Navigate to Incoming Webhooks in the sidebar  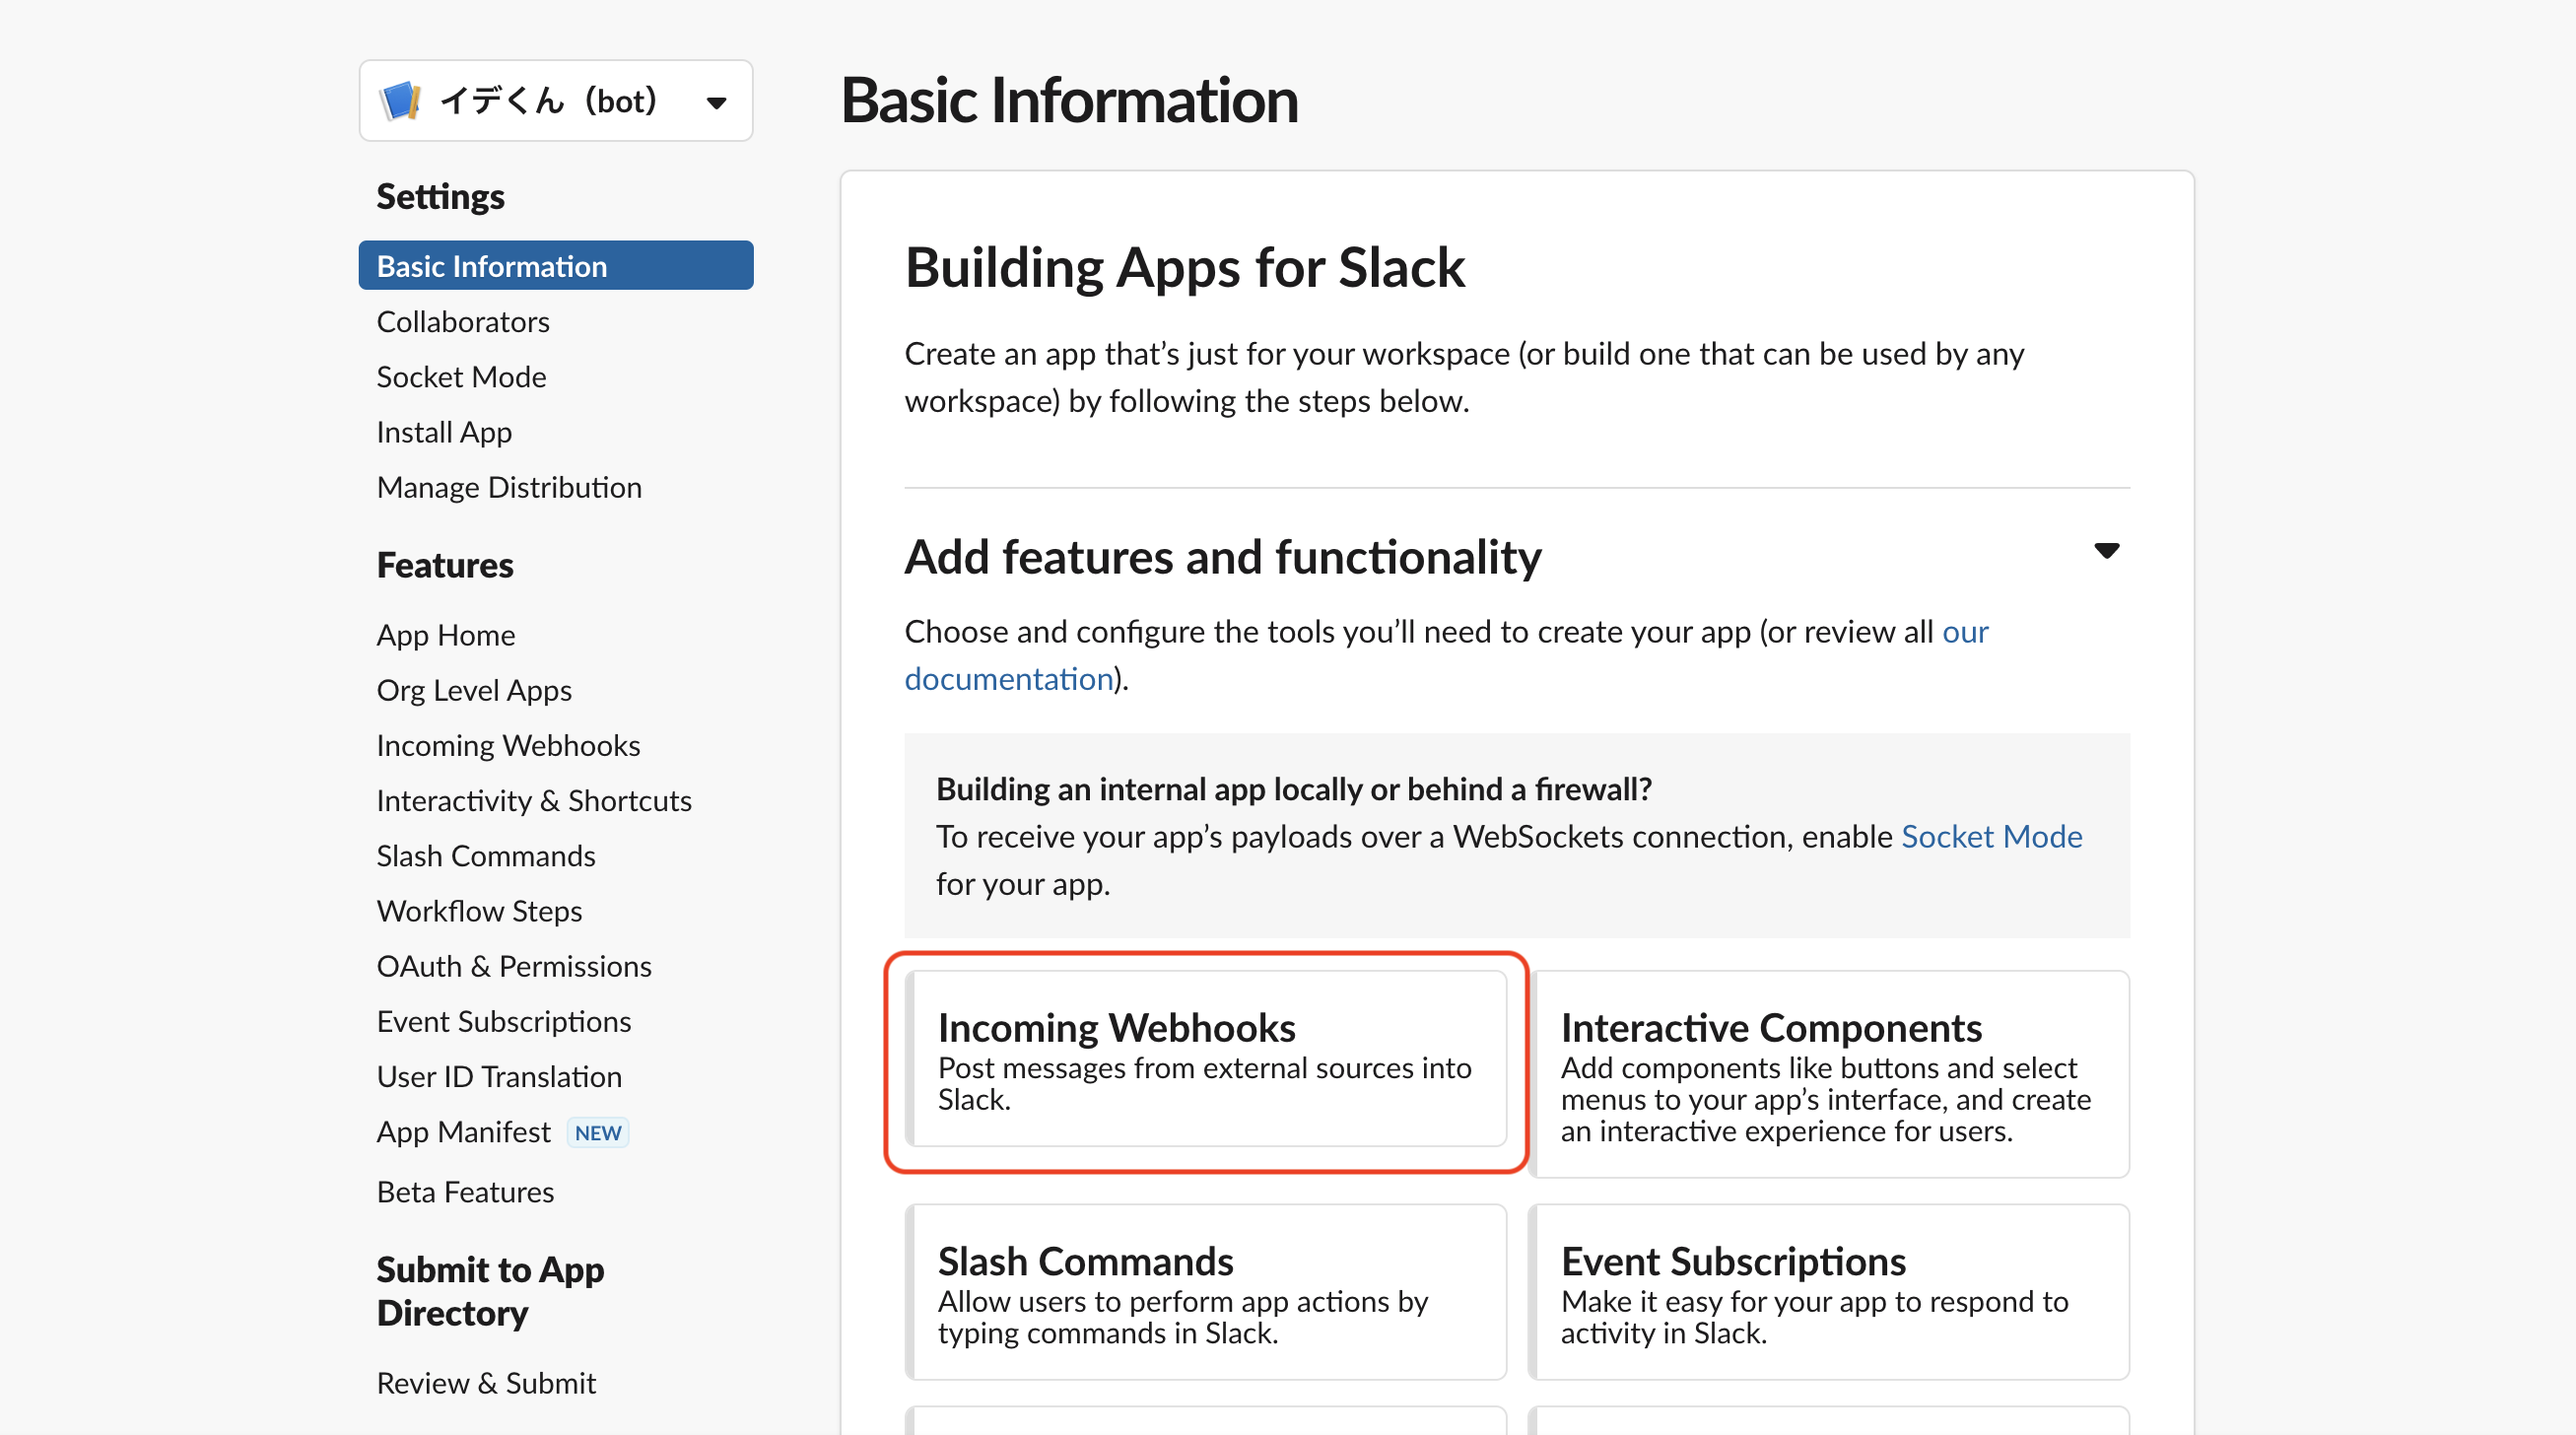(x=508, y=744)
